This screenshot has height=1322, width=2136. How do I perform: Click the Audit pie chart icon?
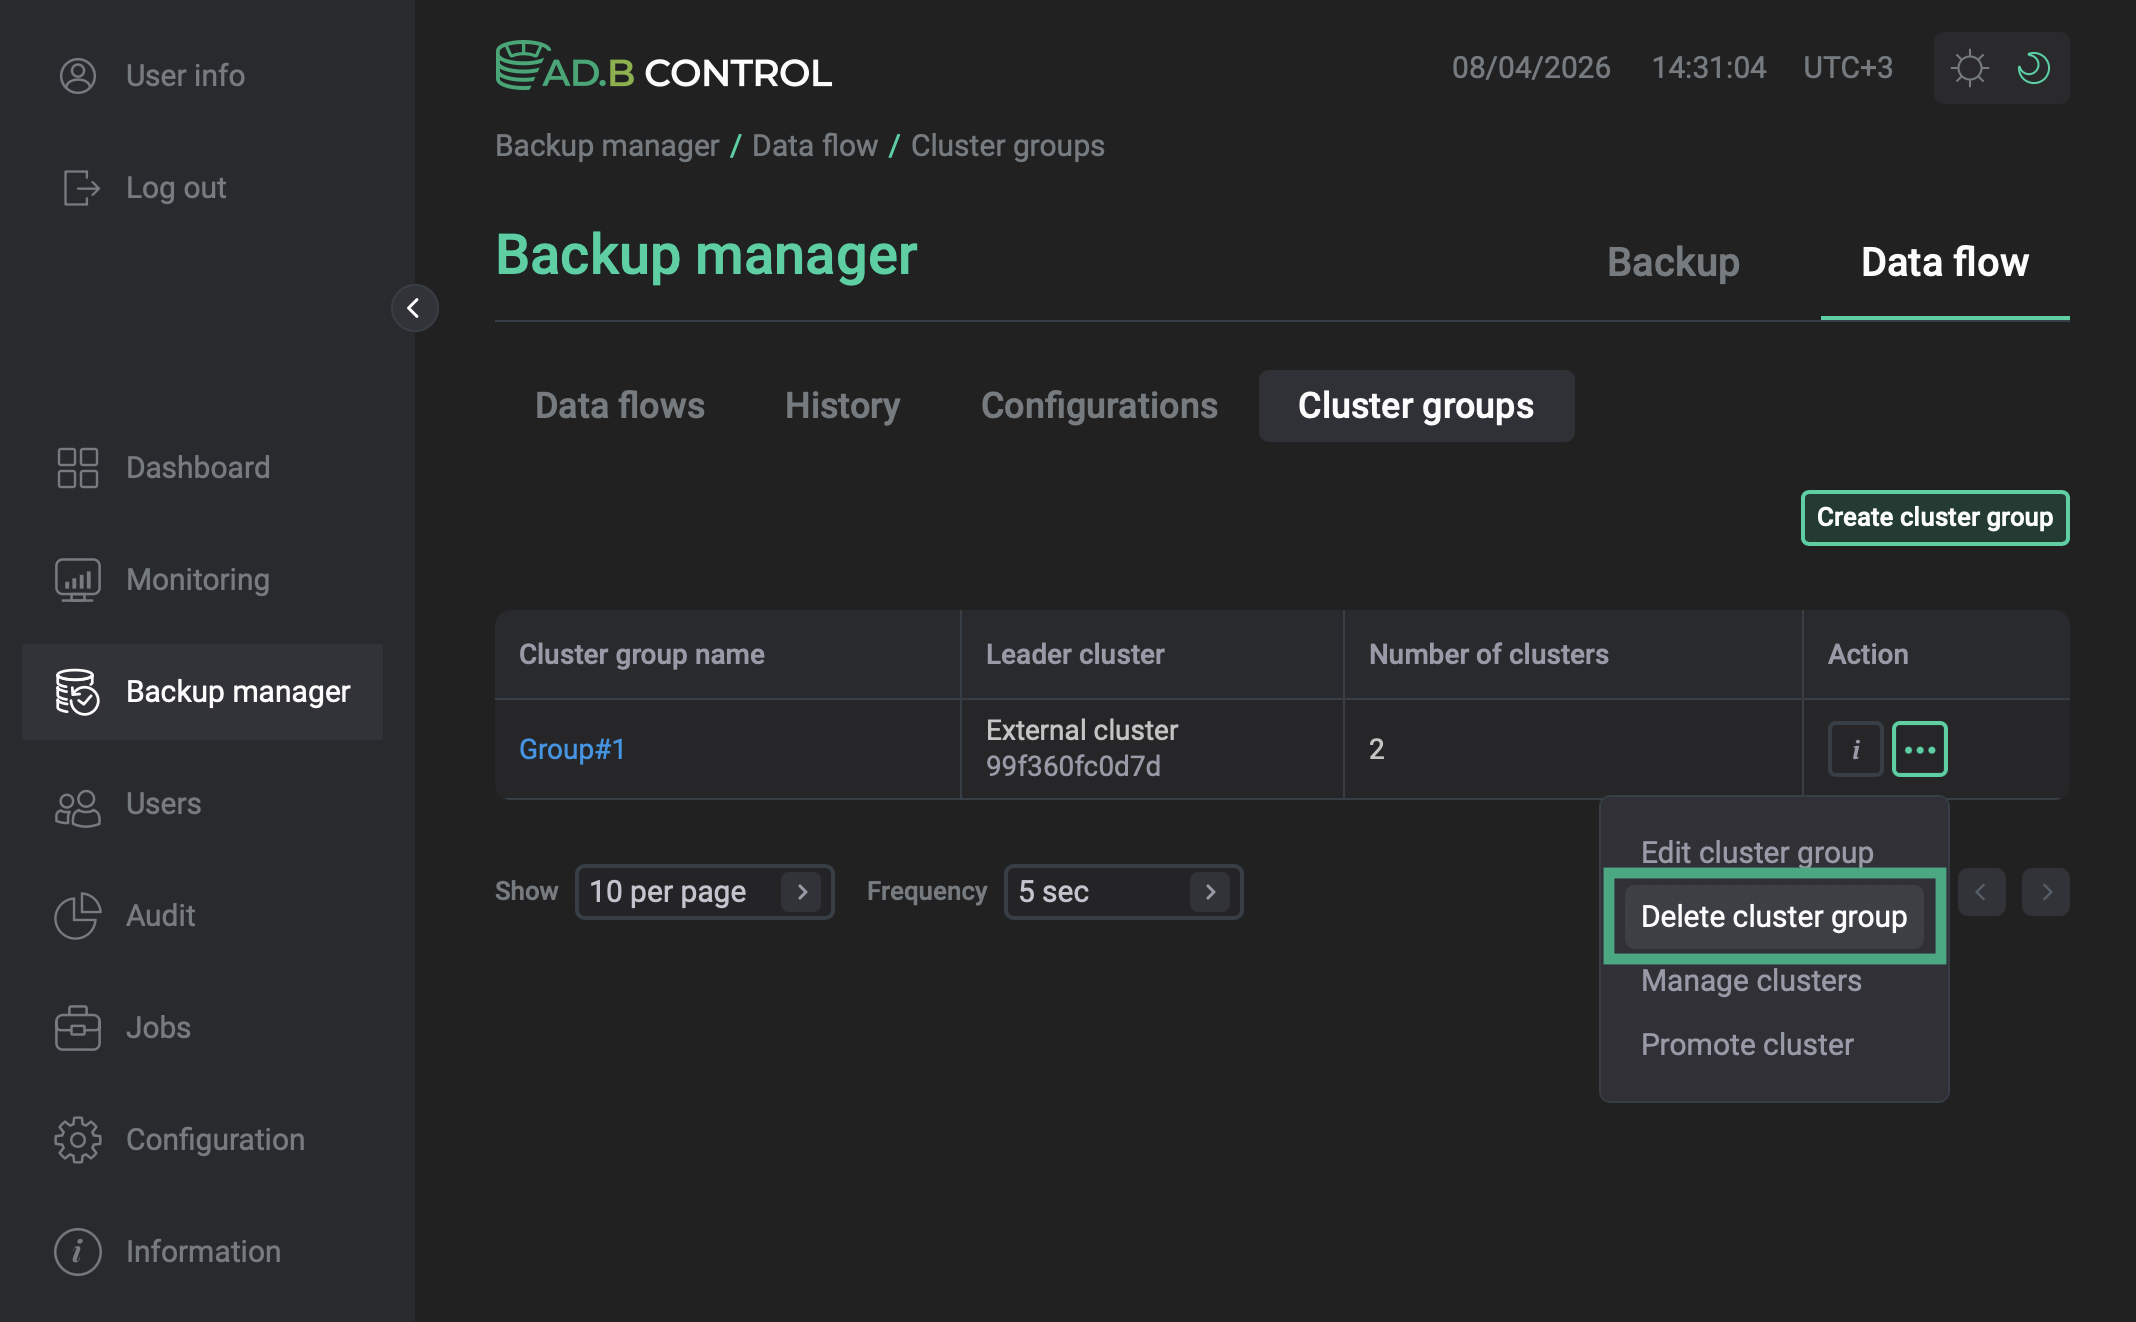tap(78, 916)
